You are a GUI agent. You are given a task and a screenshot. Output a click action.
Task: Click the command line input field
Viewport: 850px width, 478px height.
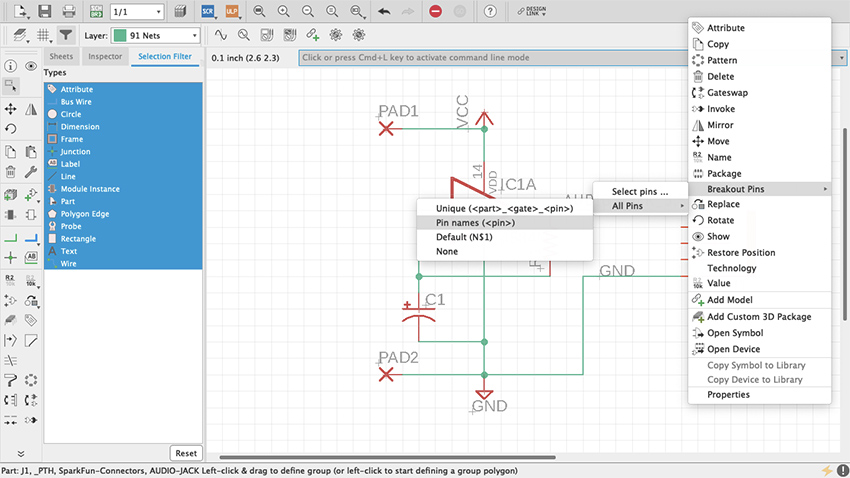492,57
